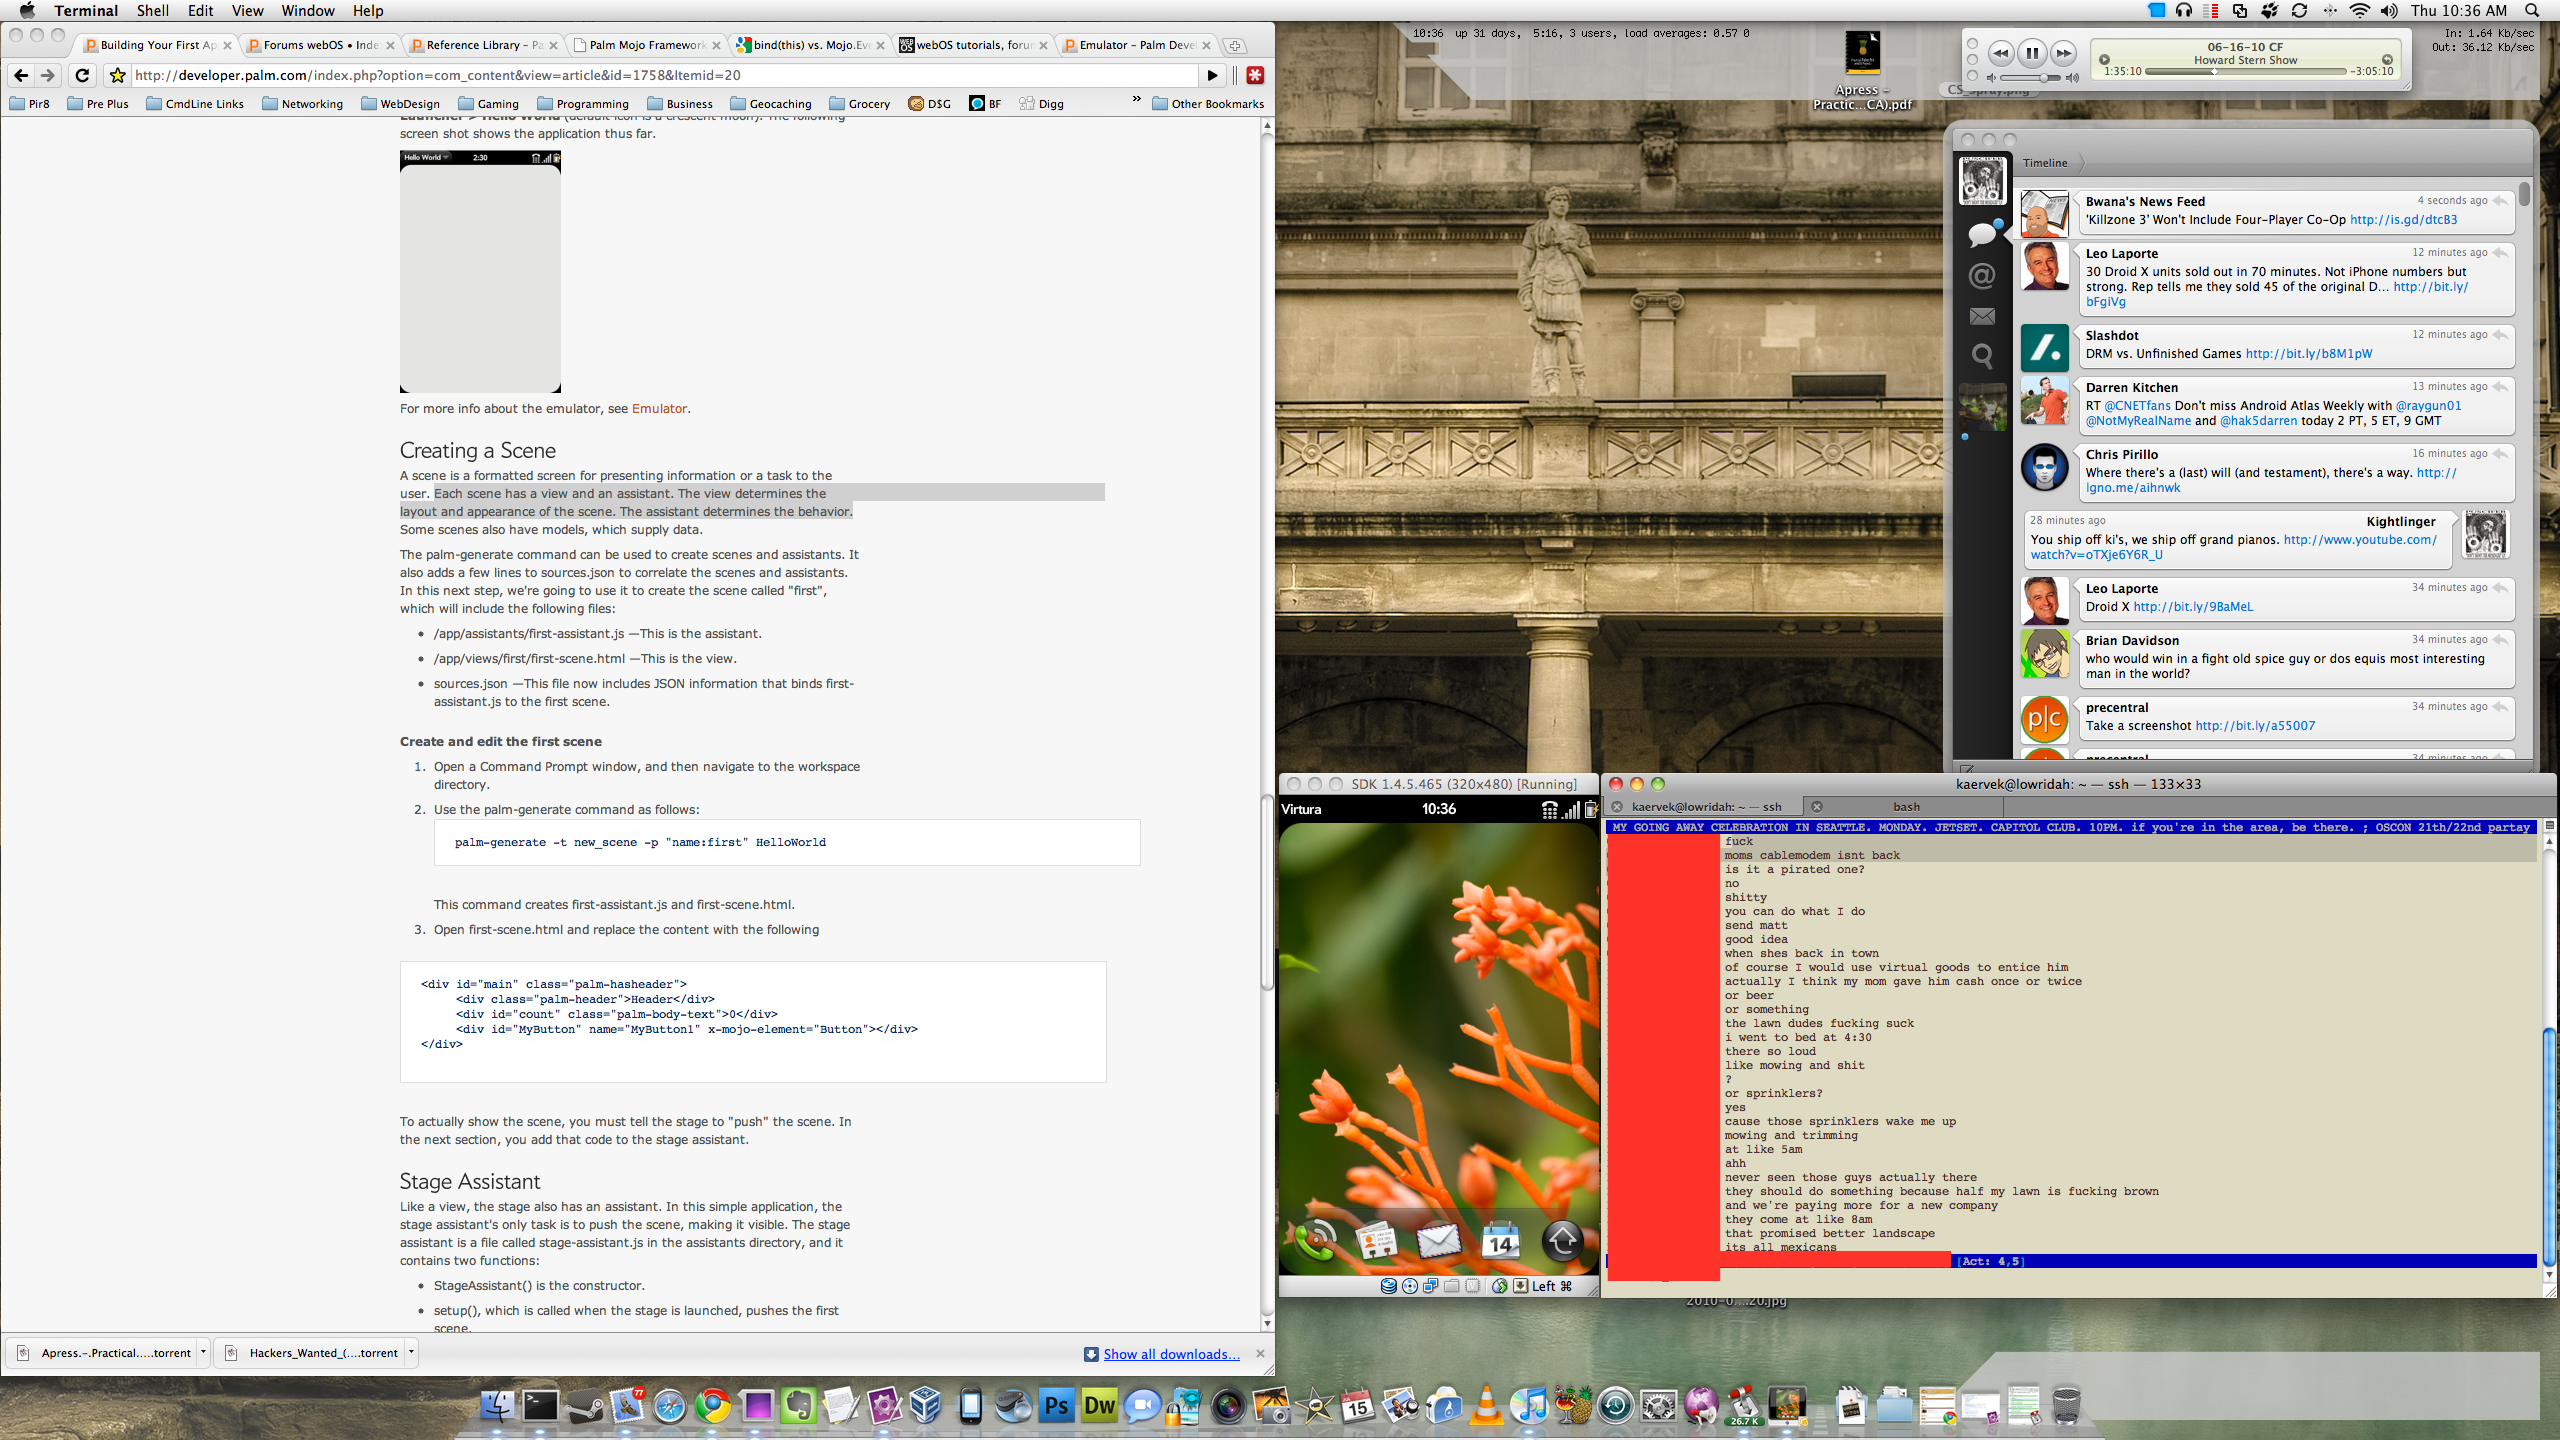Open mentions in the Twitter client sidebar
The height and width of the screenshot is (1440, 2560).
(1983, 276)
